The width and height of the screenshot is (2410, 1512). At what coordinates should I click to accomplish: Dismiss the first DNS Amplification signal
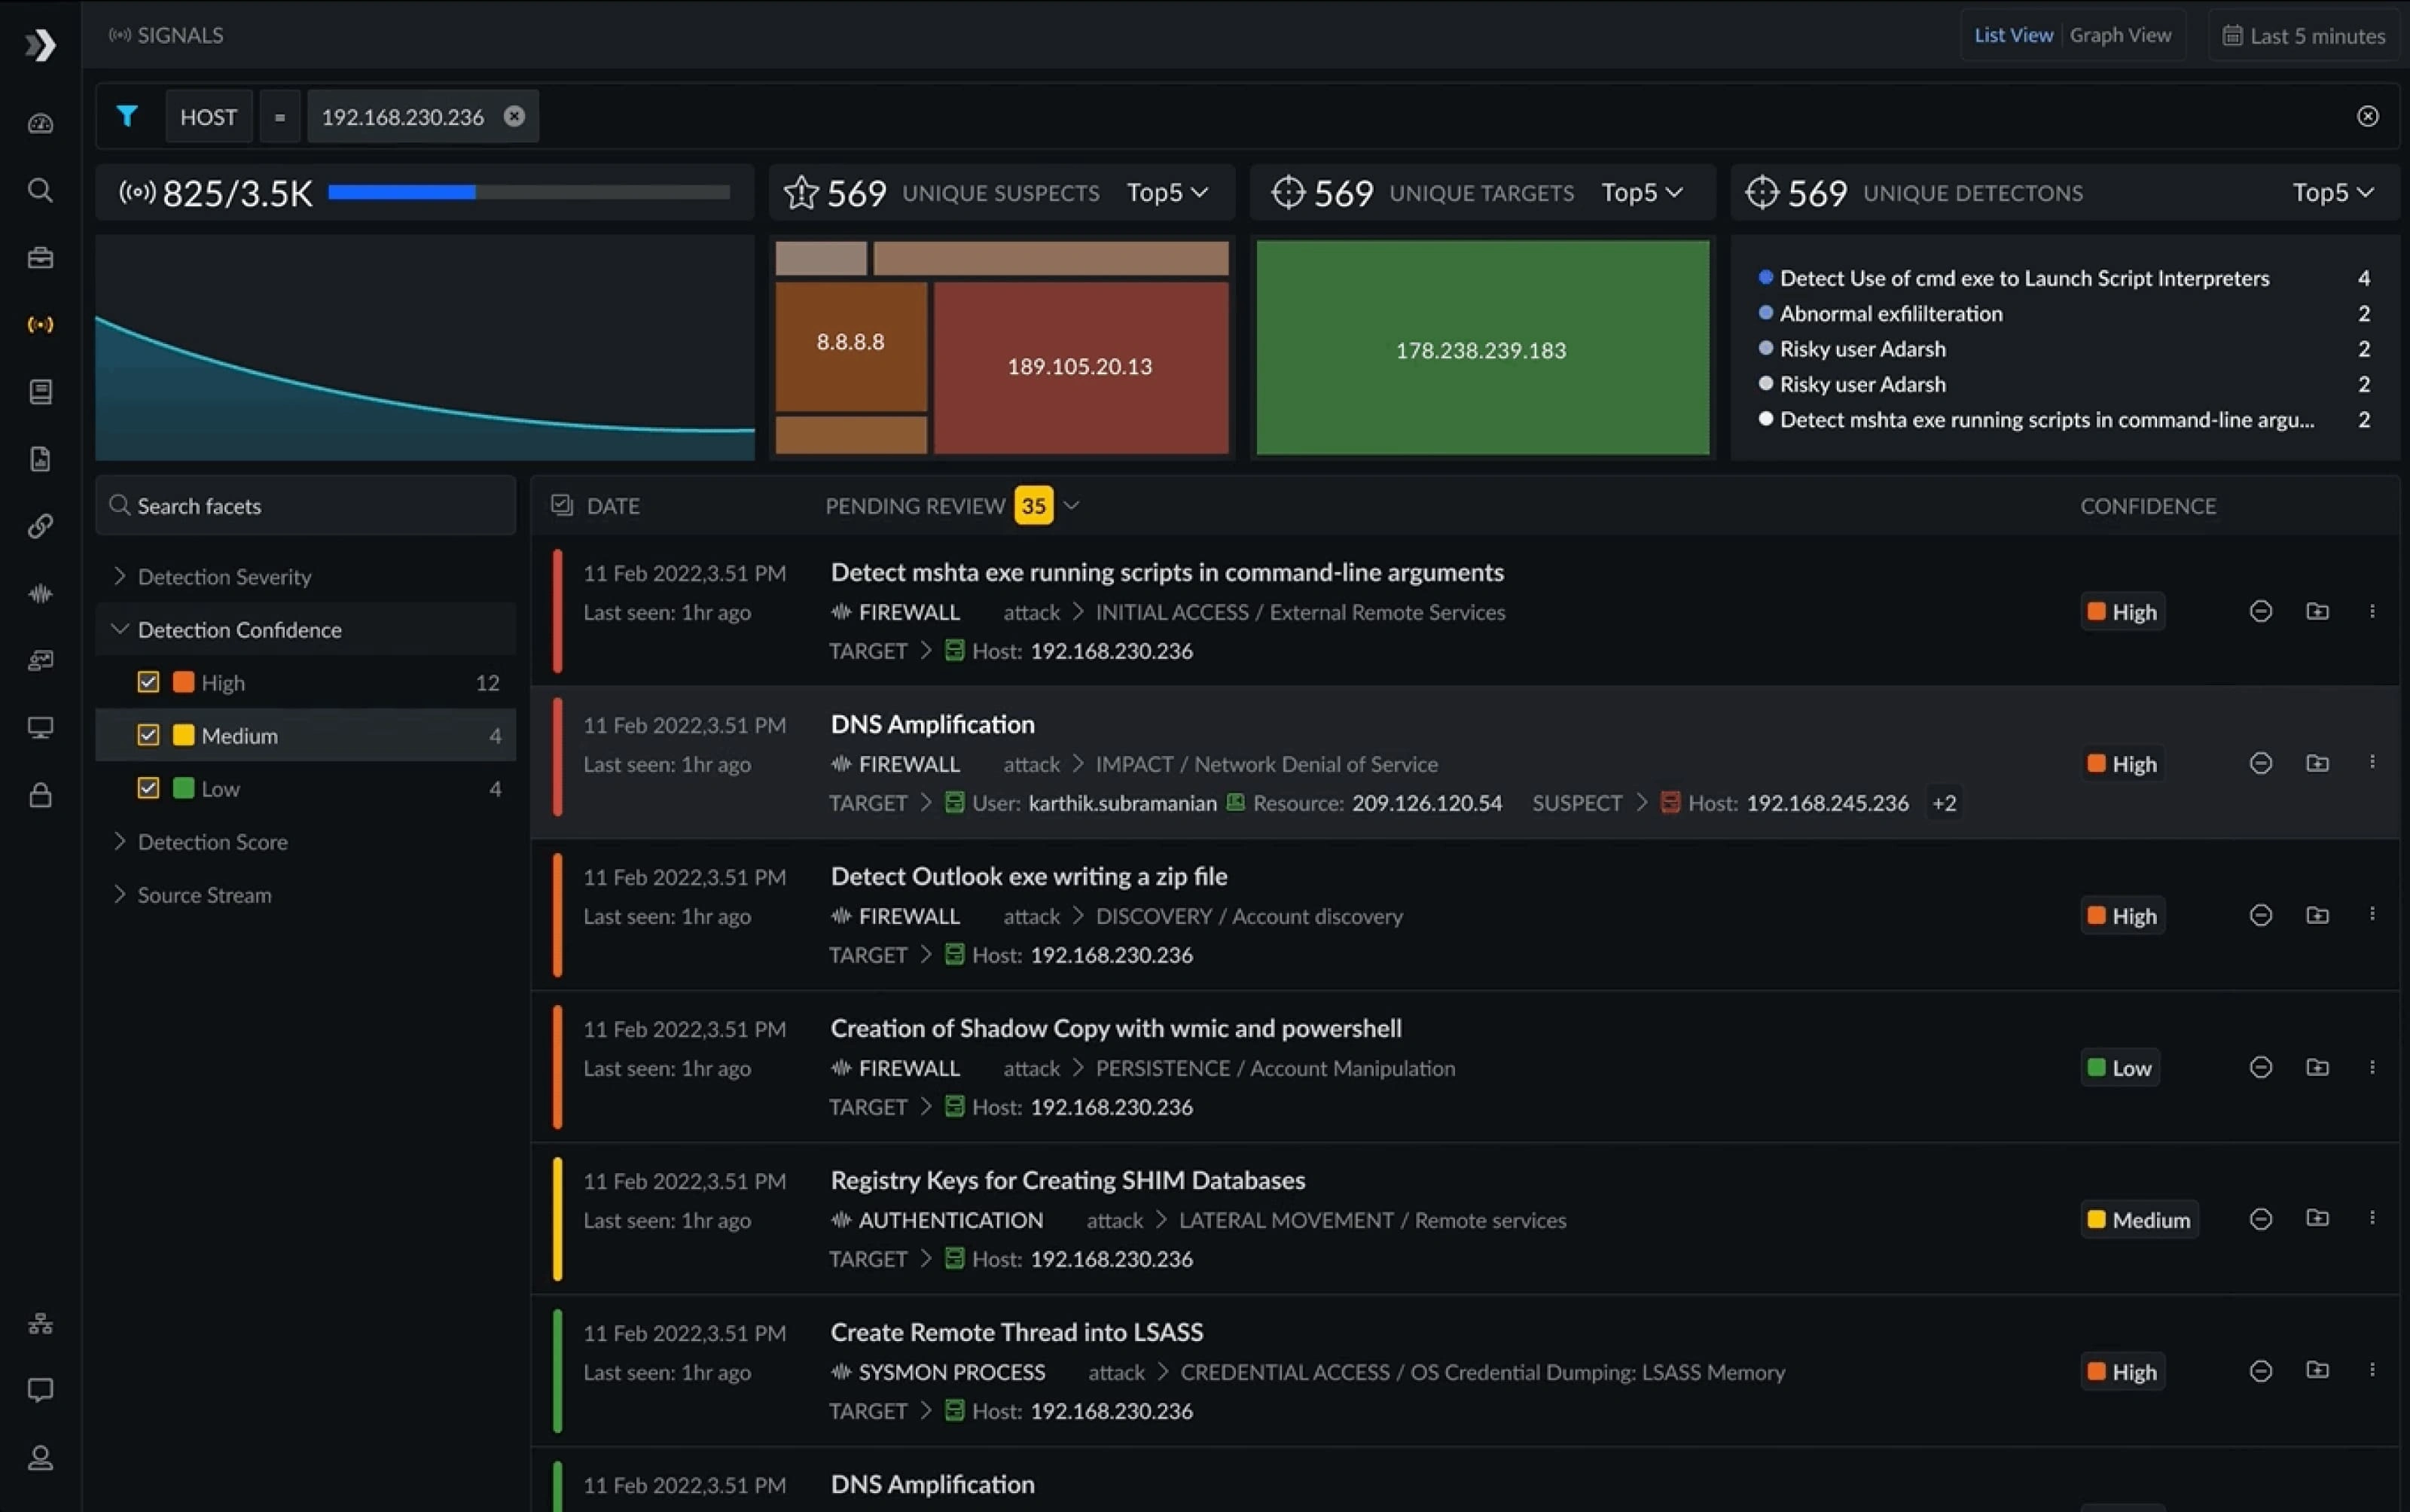pos(2260,763)
